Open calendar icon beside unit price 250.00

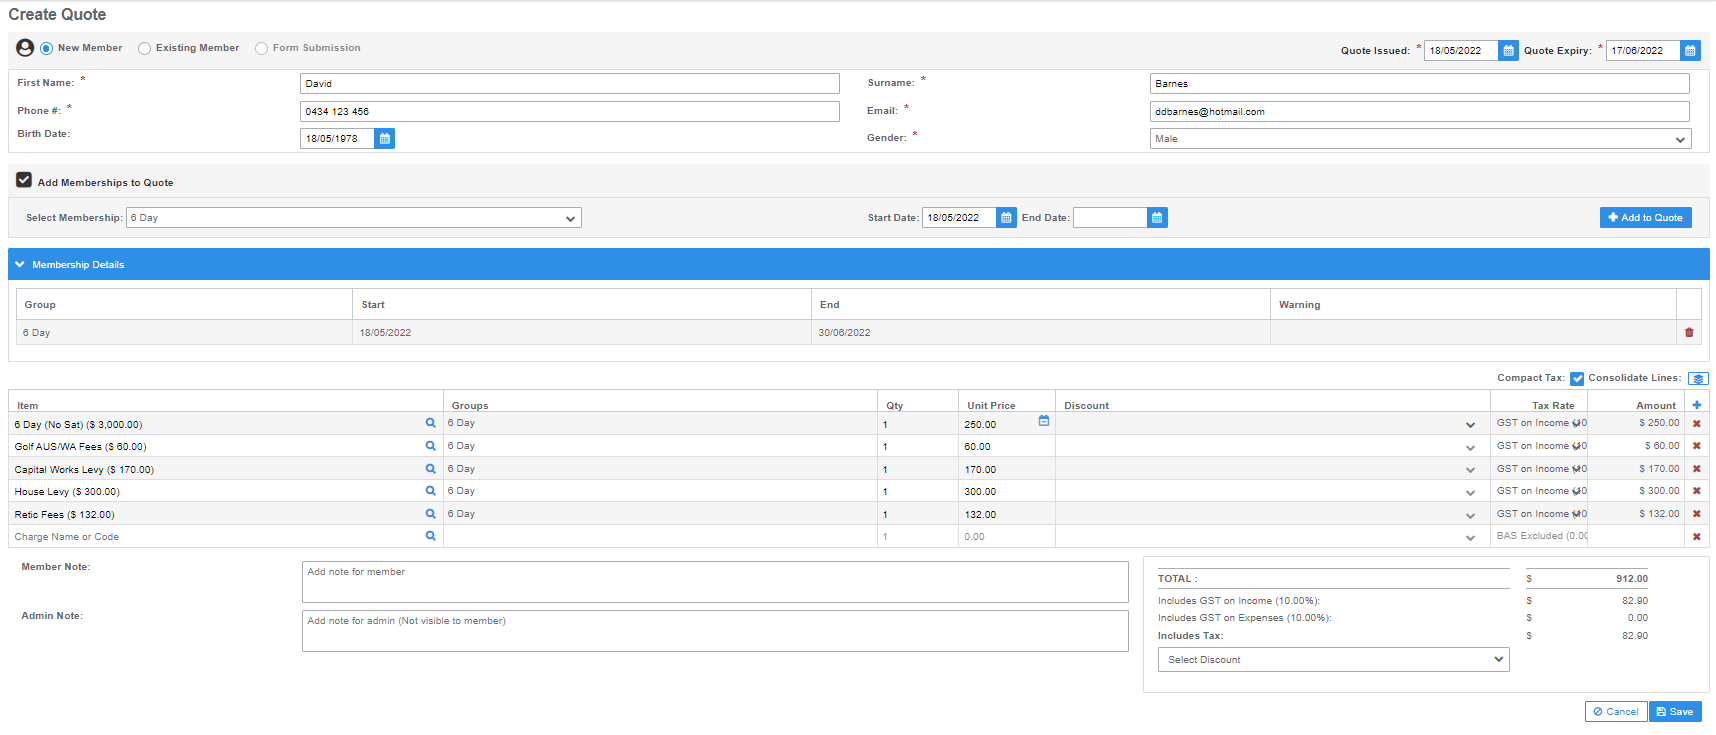tap(1044, 421)
